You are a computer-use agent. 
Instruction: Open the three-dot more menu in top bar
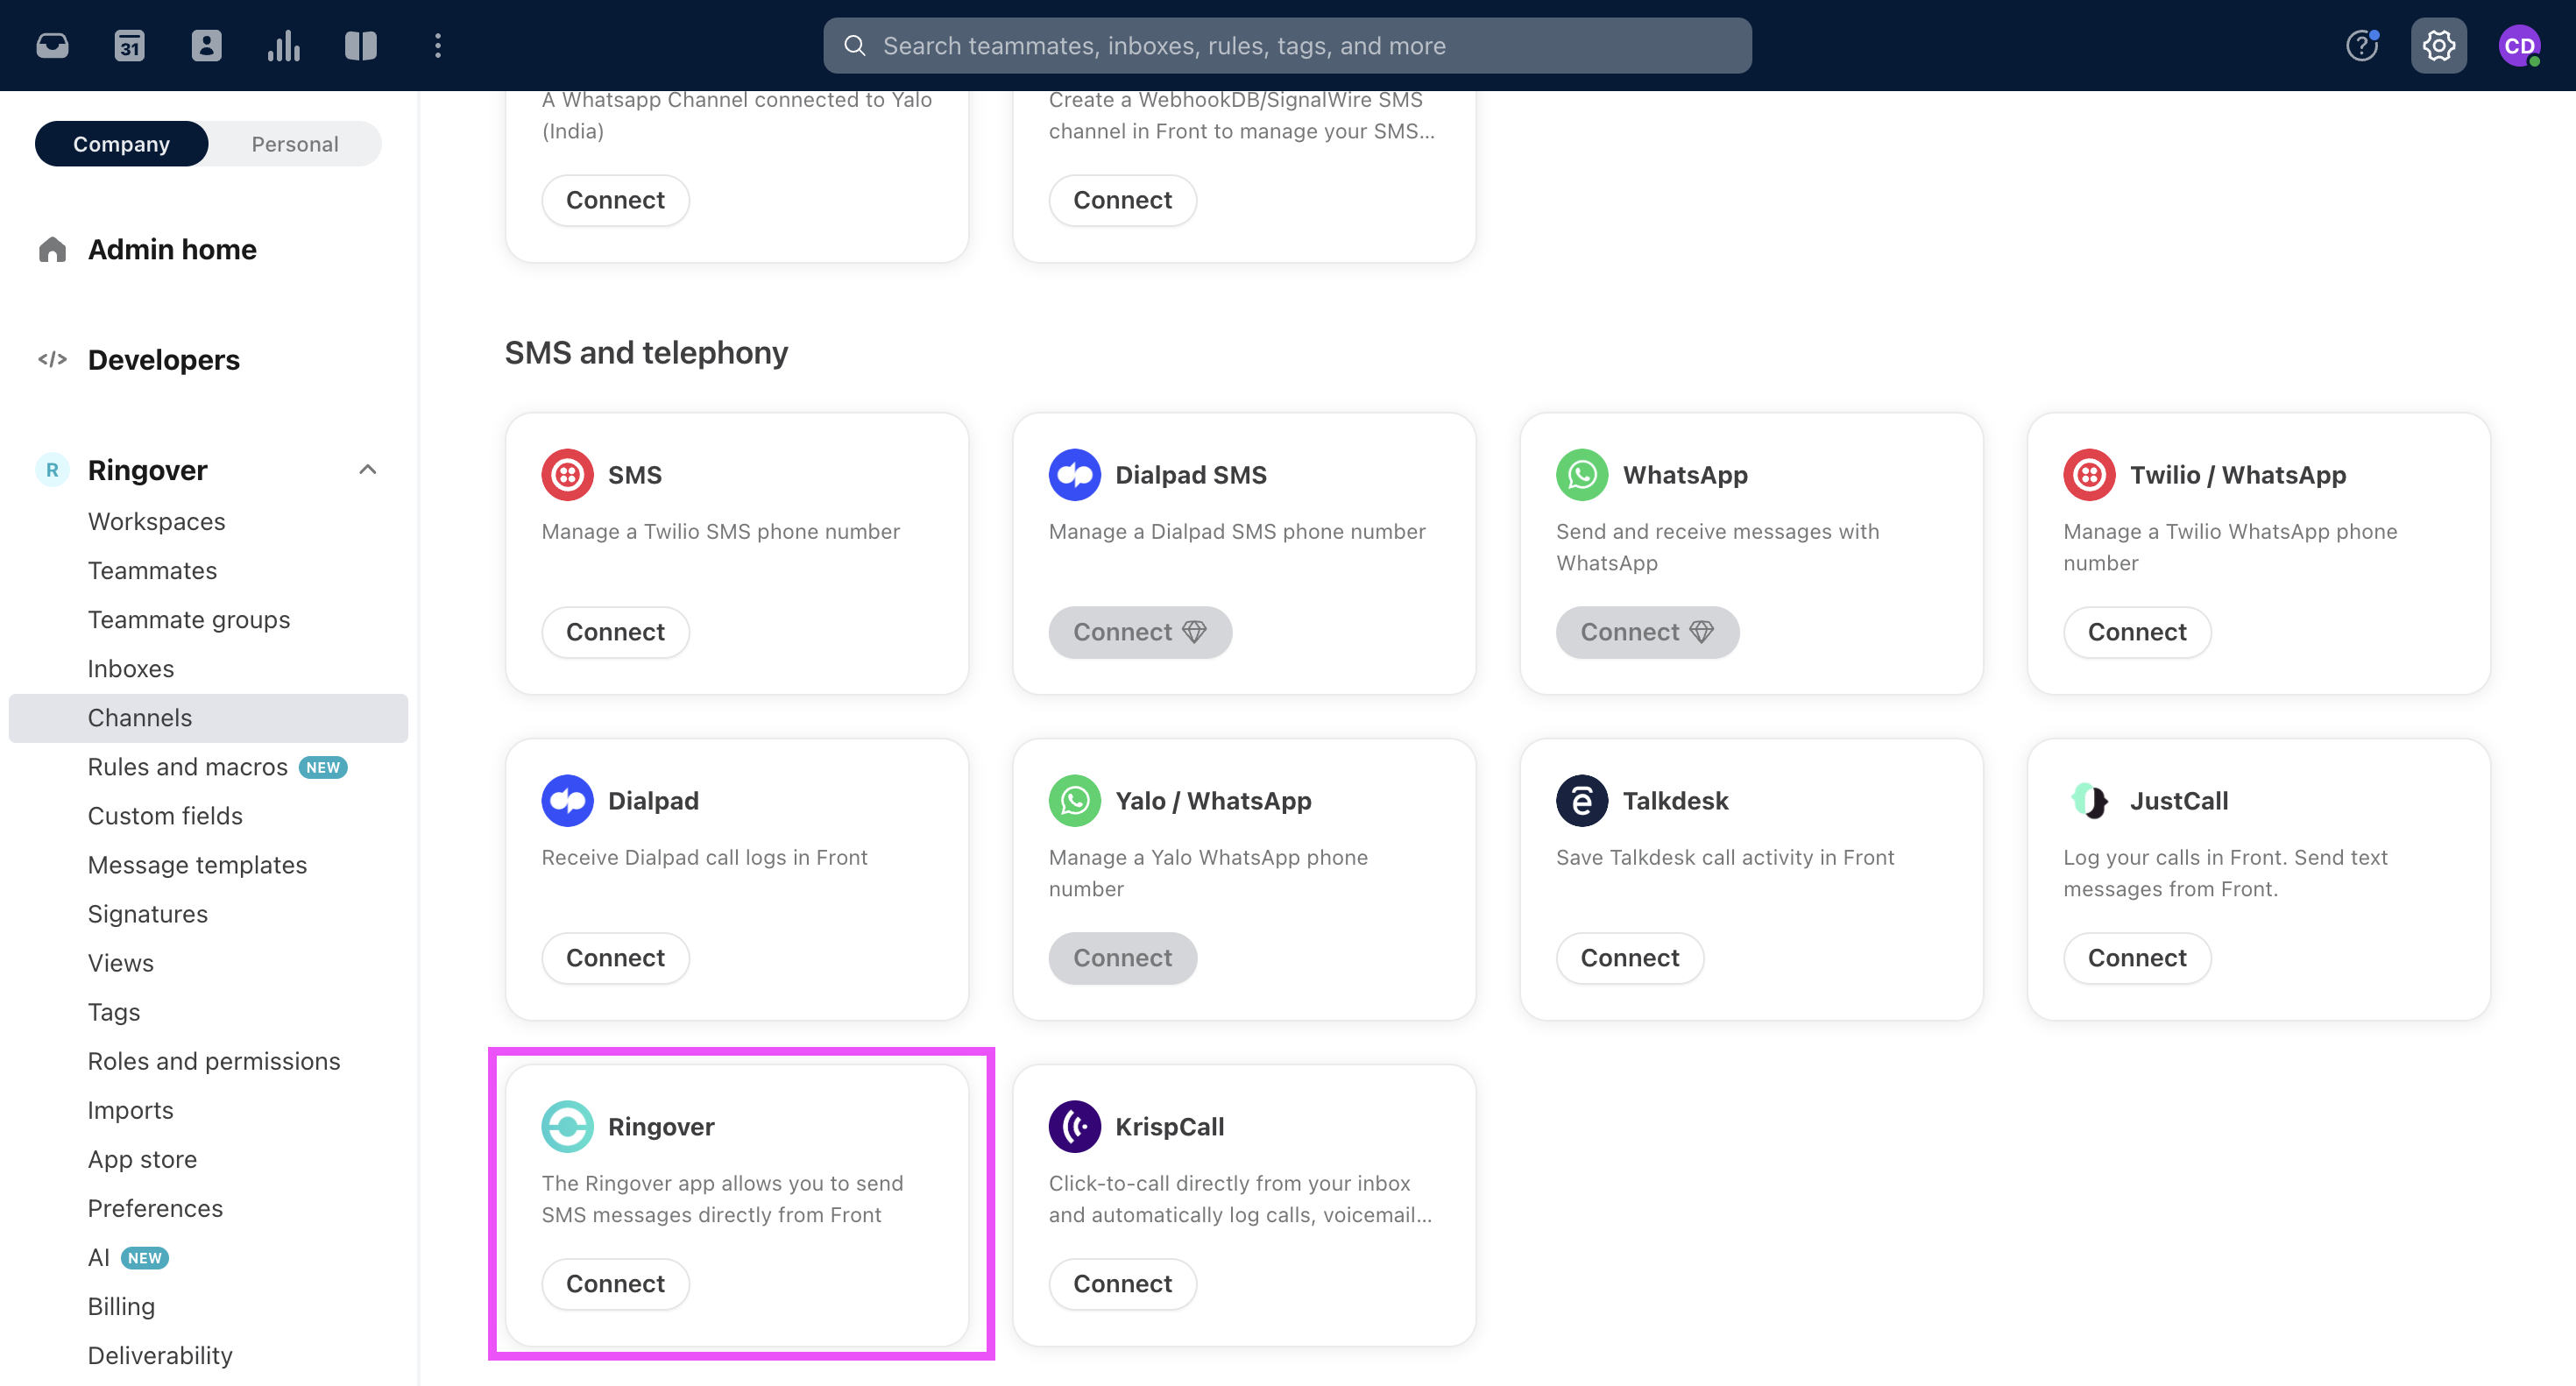[x=438, y=45]
